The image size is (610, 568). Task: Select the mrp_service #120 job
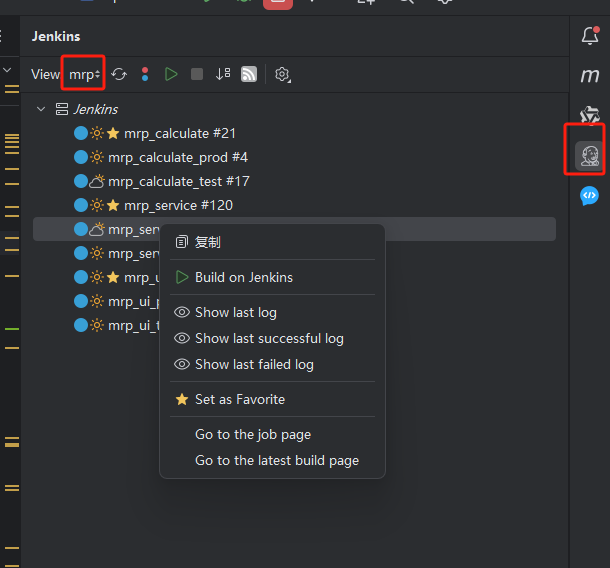pyautogui.click(x=178, y=205)
